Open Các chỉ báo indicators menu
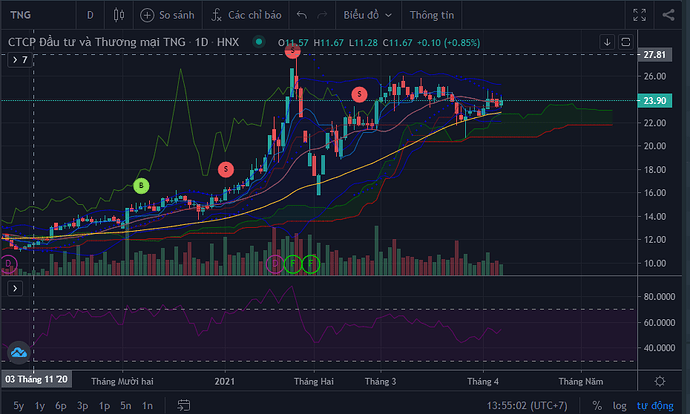 pos(246,15)
